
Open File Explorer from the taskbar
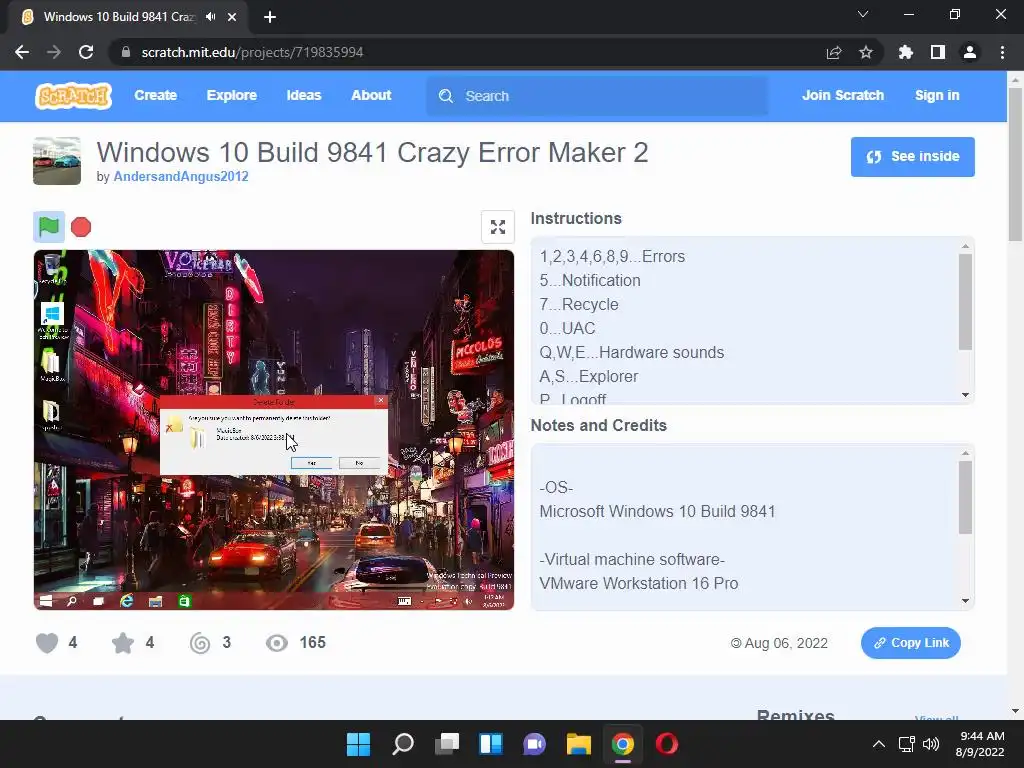pos(579,744)
